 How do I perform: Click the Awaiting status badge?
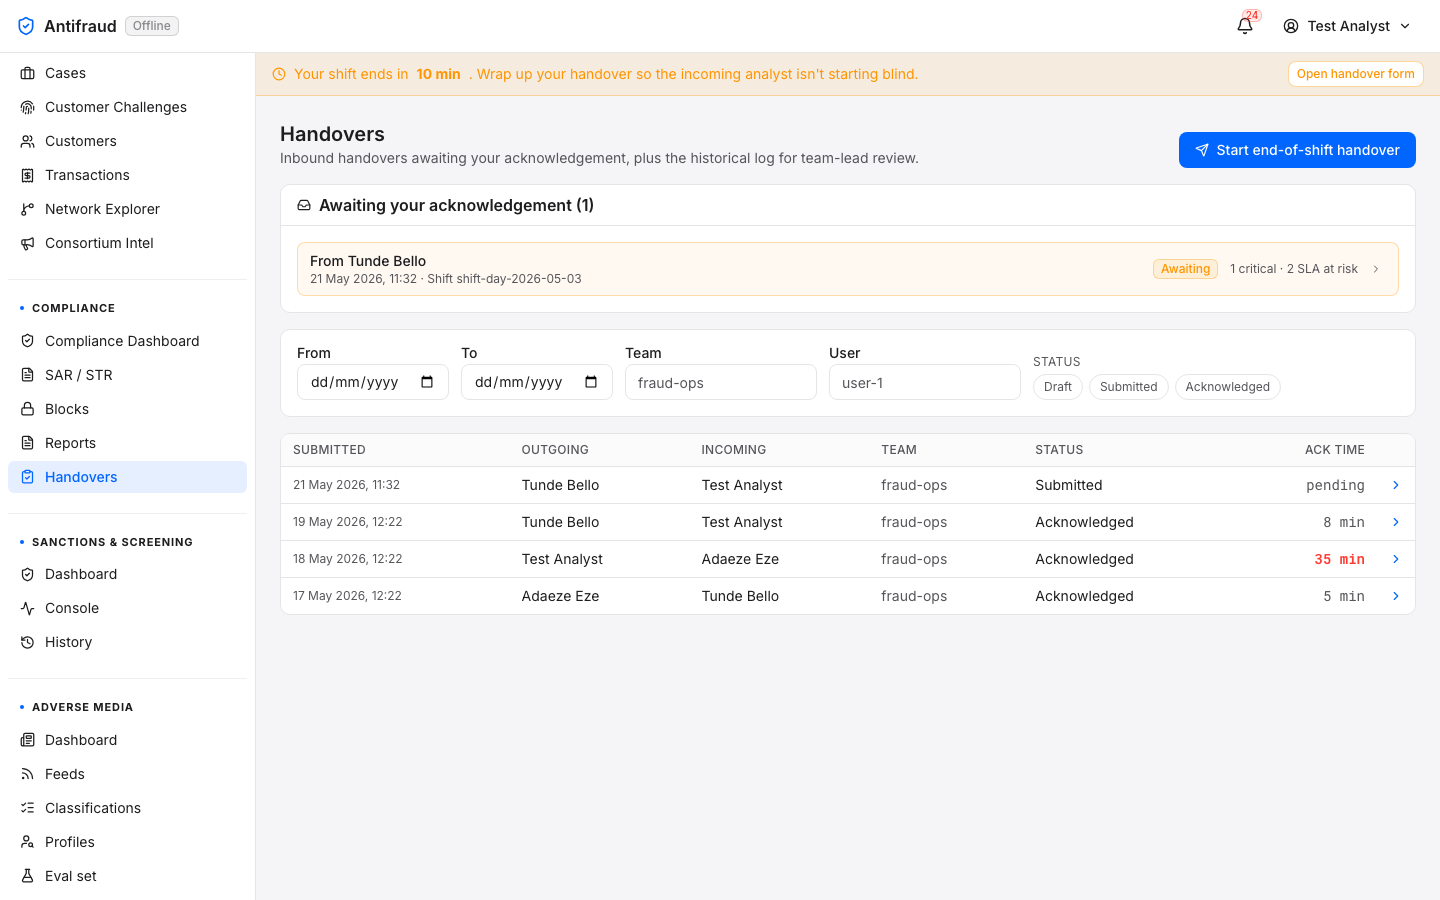(1185, 269)
